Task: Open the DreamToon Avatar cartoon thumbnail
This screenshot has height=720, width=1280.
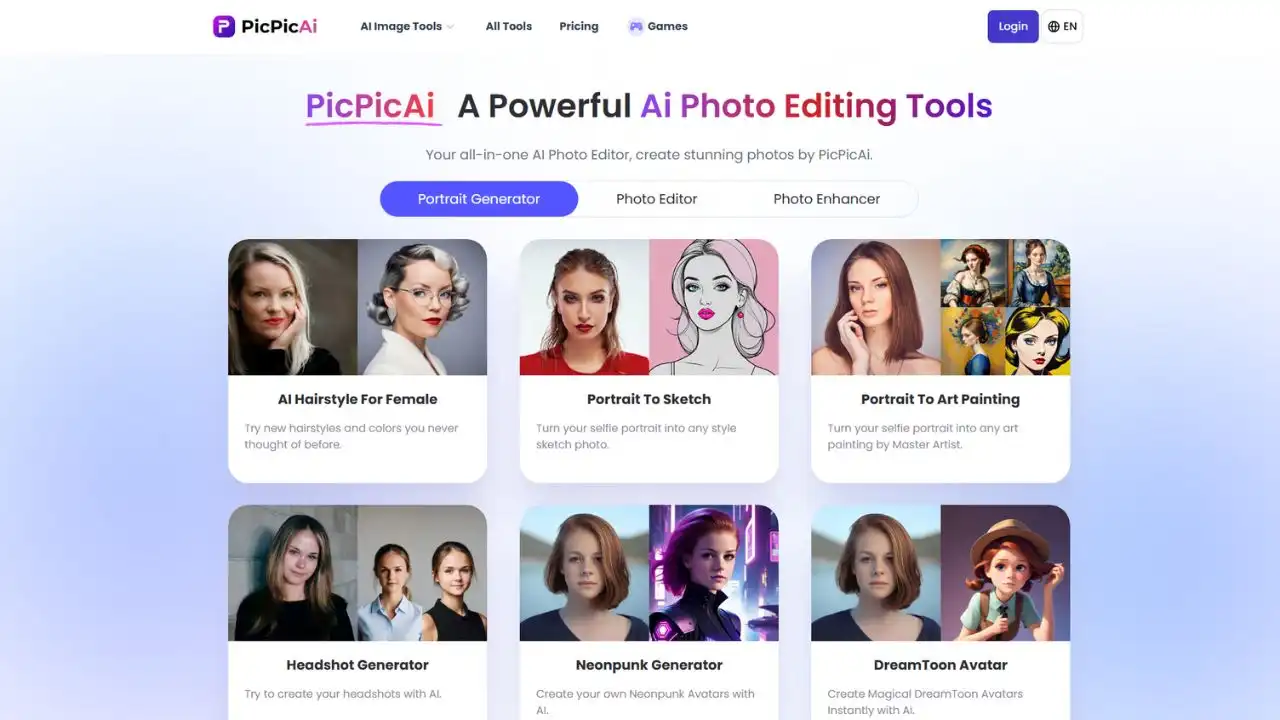Action: pos(1005,573)
